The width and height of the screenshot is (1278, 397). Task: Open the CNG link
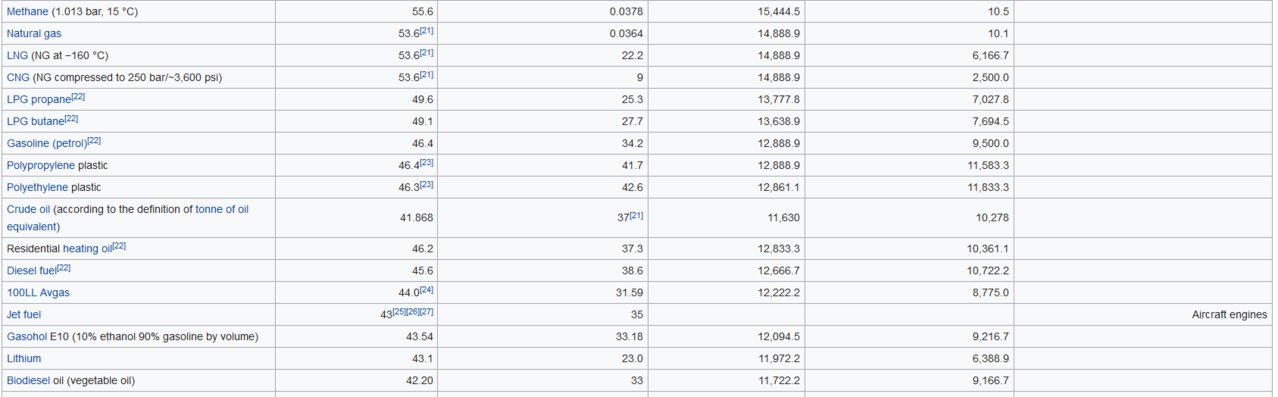pyautogui.click(x=18, y=78)
